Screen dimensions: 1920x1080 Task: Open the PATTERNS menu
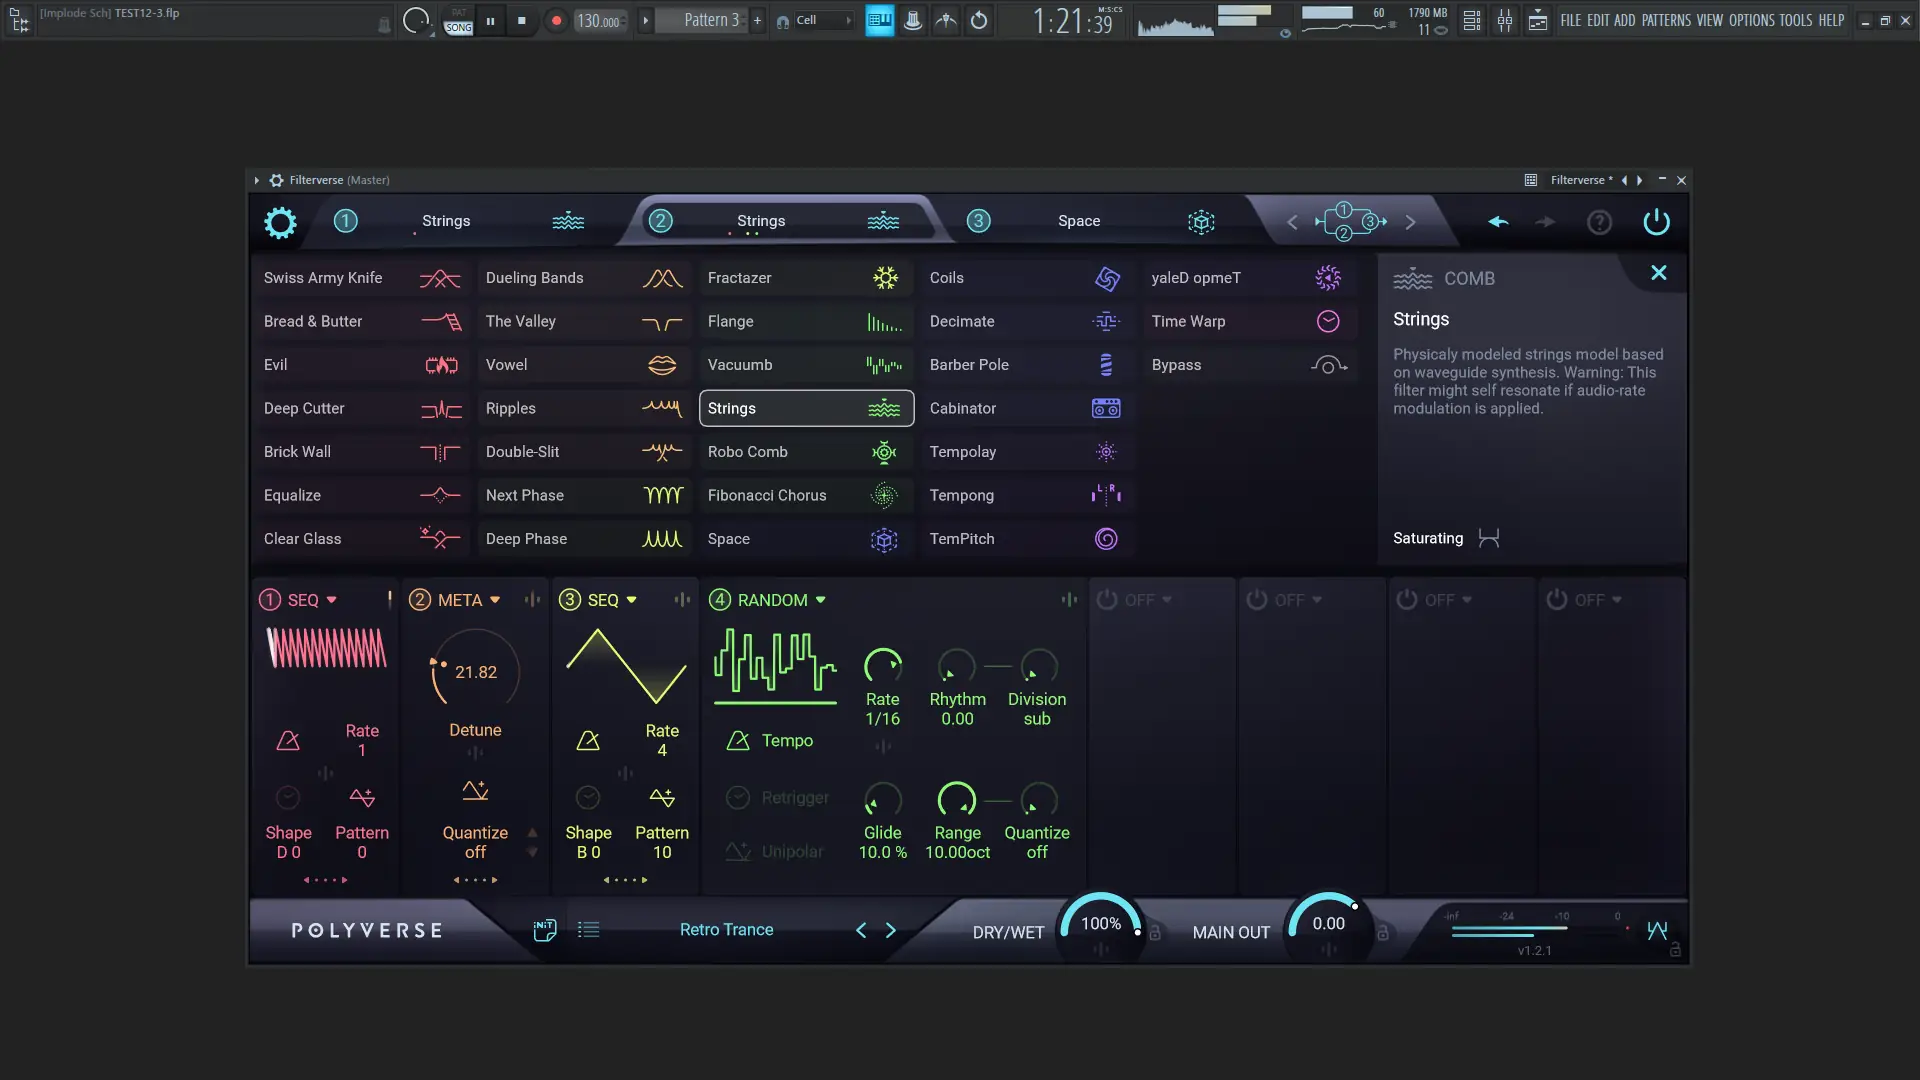(x=1665, y=20)
